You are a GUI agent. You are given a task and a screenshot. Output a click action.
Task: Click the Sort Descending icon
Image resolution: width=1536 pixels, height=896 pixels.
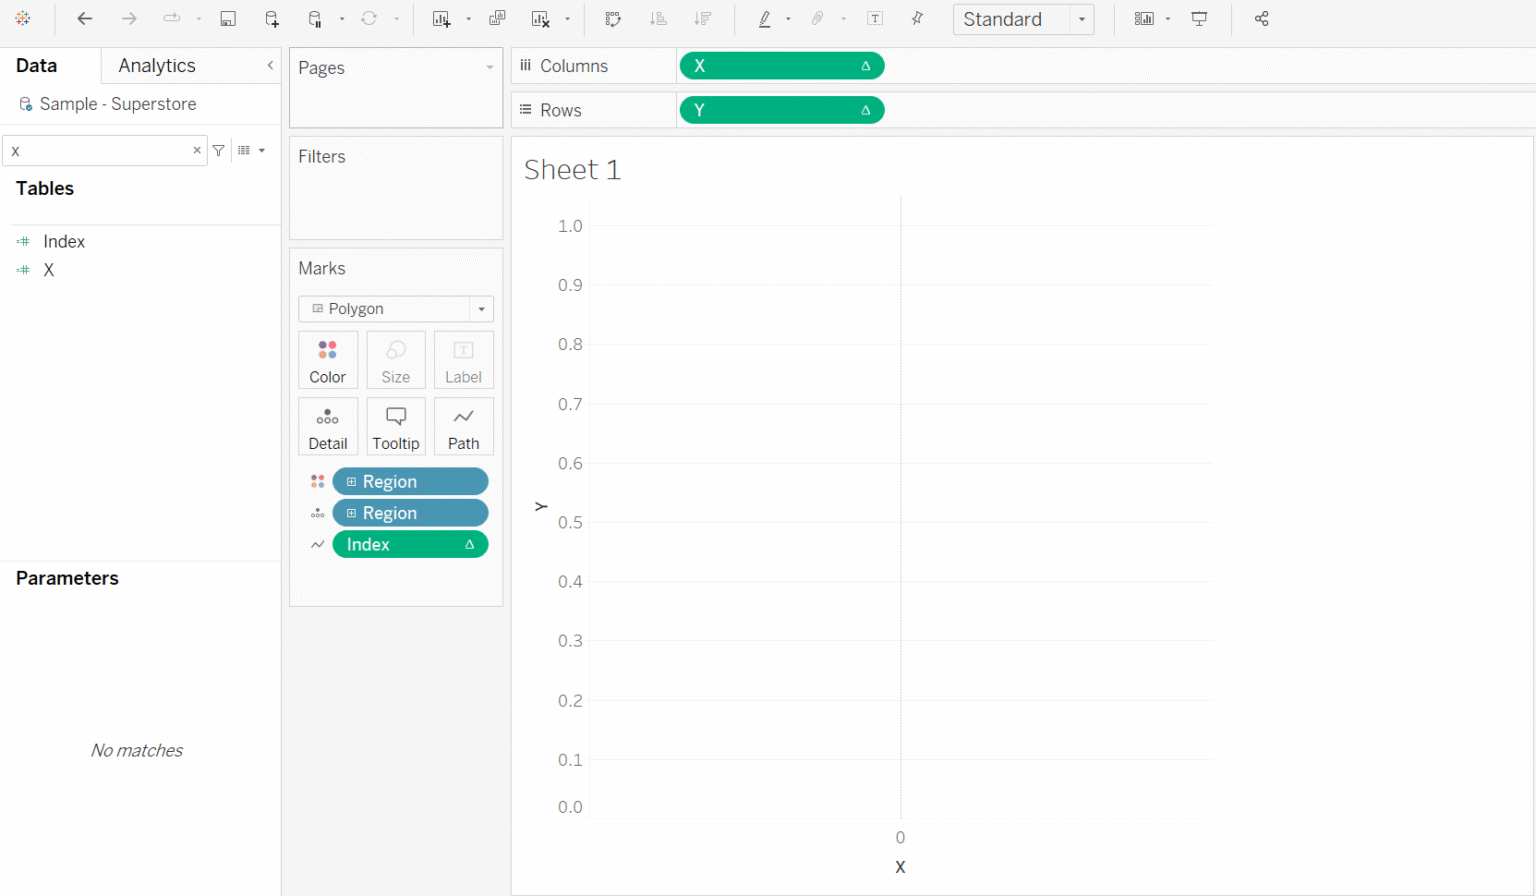tap(702, 19)
